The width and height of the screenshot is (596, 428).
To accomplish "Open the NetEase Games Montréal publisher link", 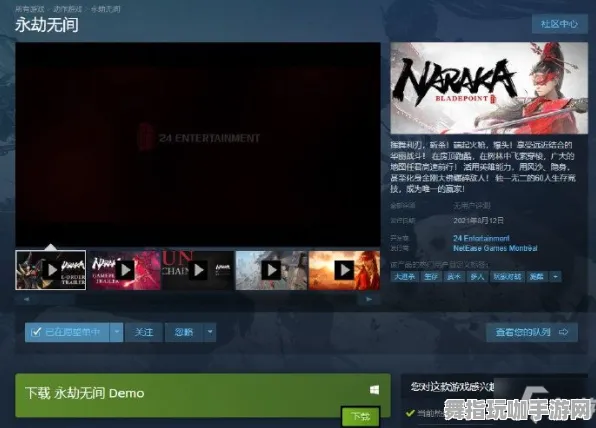I will coord(495,248).
